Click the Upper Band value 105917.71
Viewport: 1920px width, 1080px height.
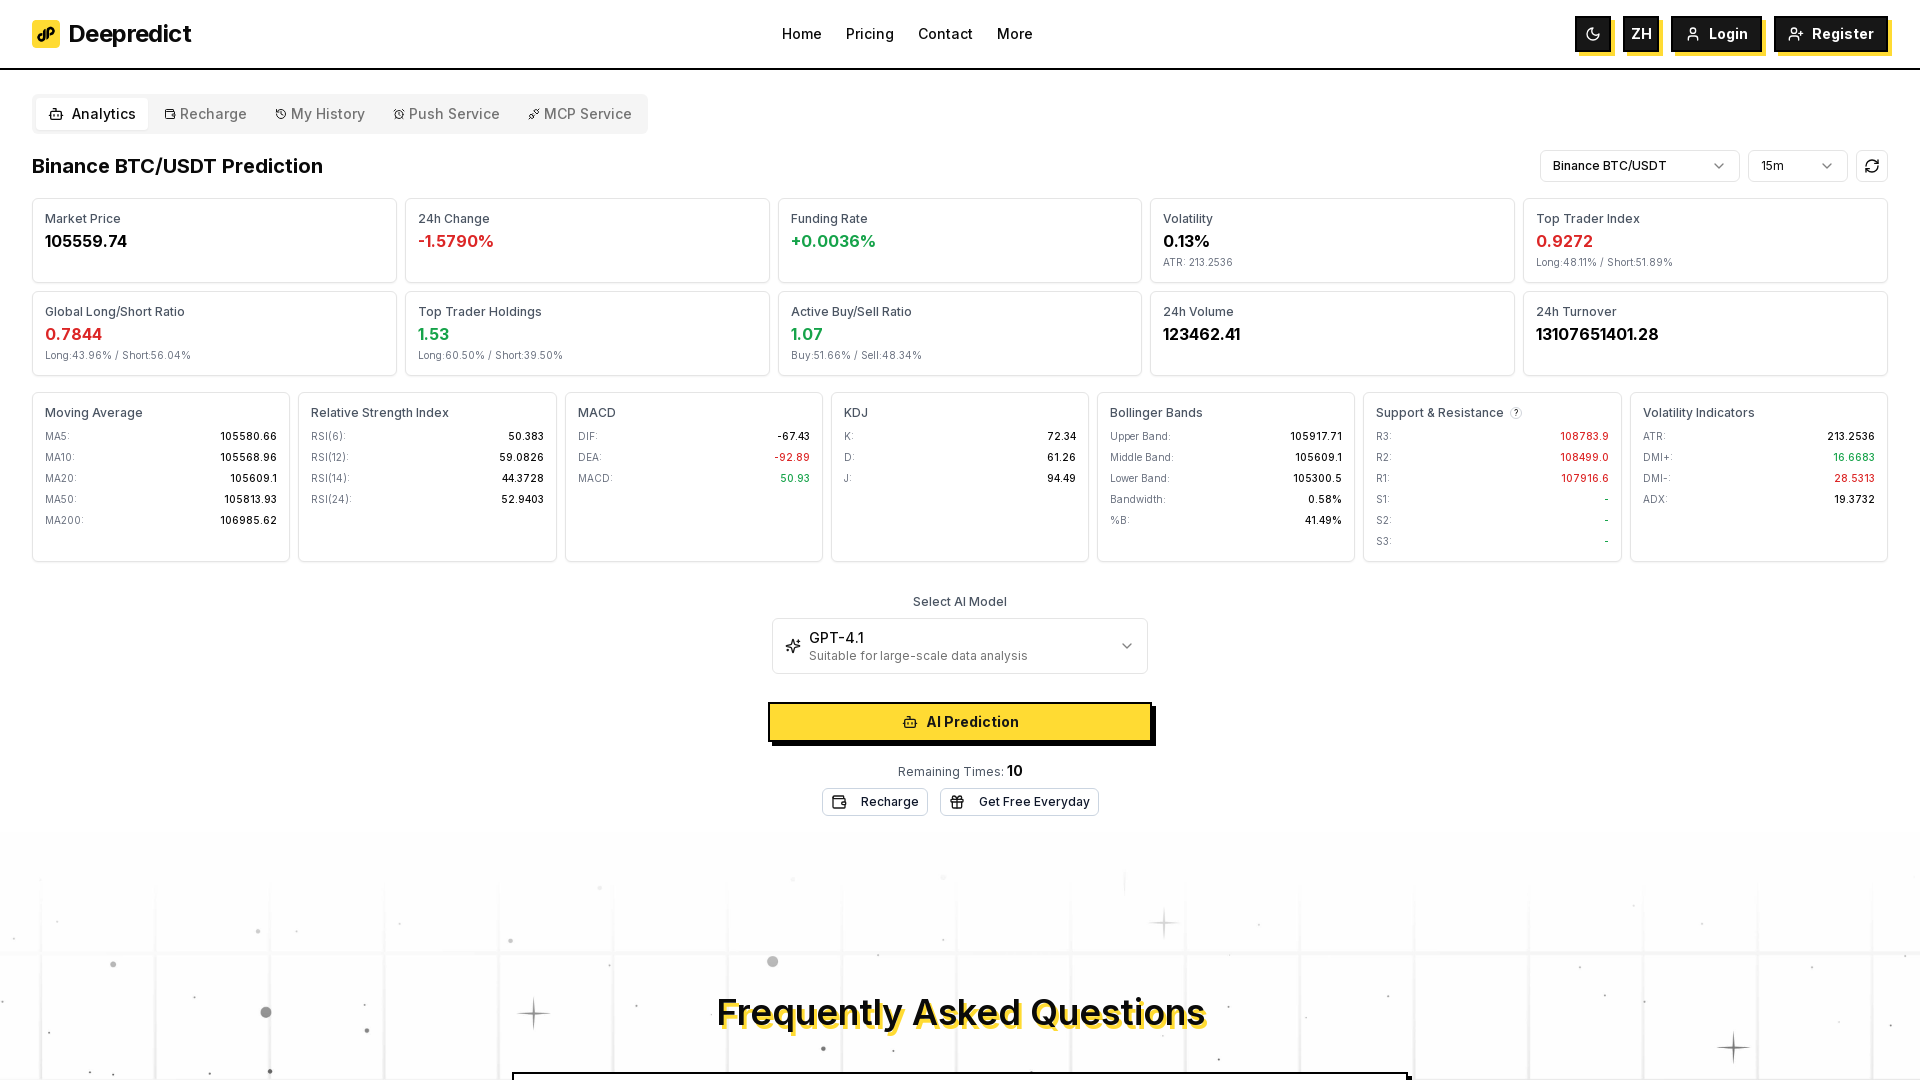coord(1315,436)
